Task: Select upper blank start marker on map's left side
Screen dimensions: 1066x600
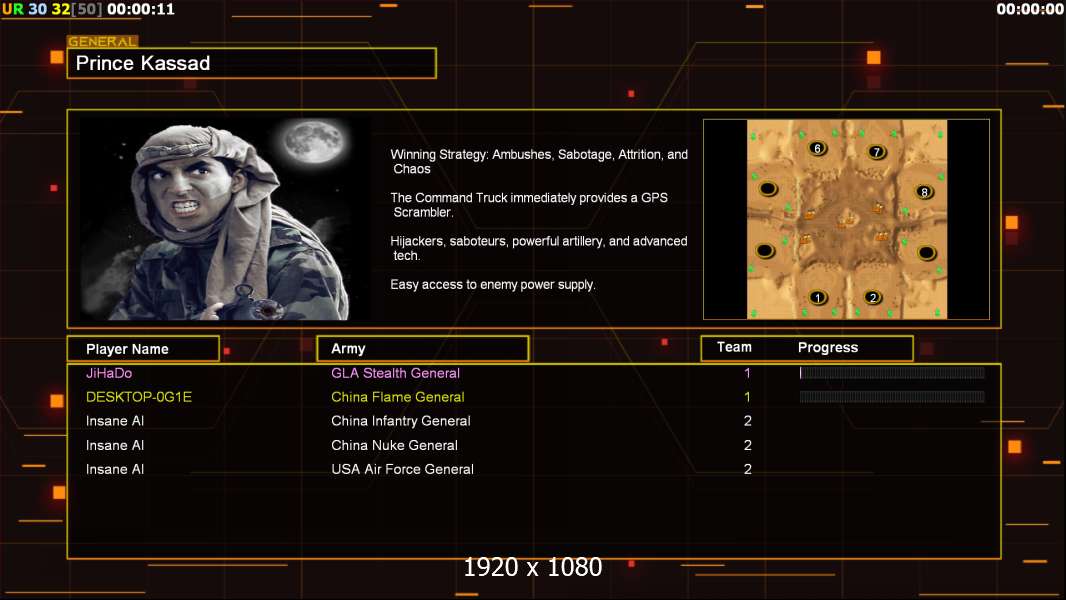Action: point(768,188)
